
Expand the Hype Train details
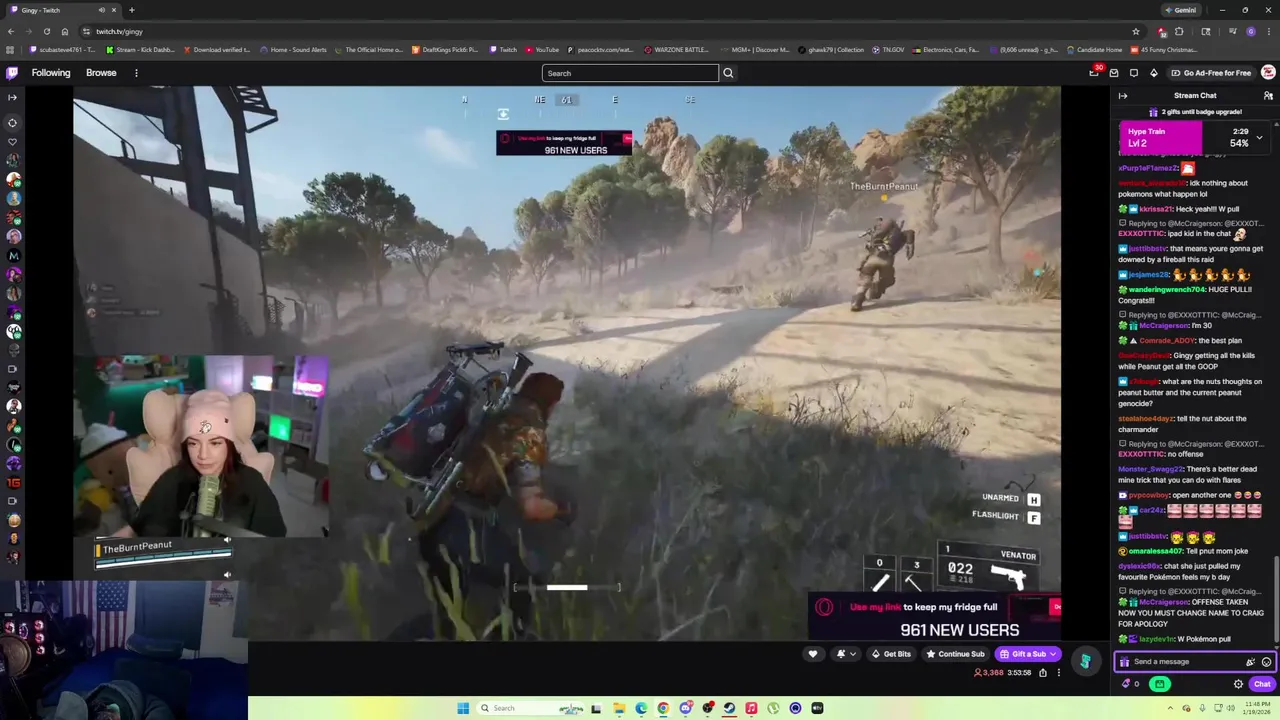tap(1259, 137)
